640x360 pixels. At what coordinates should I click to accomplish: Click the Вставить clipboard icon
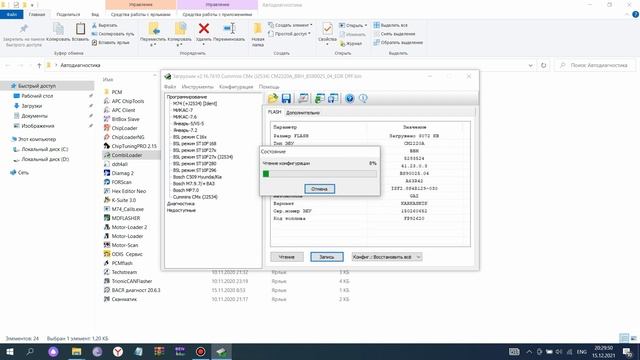pyautogui.click(x=80, y=29)
